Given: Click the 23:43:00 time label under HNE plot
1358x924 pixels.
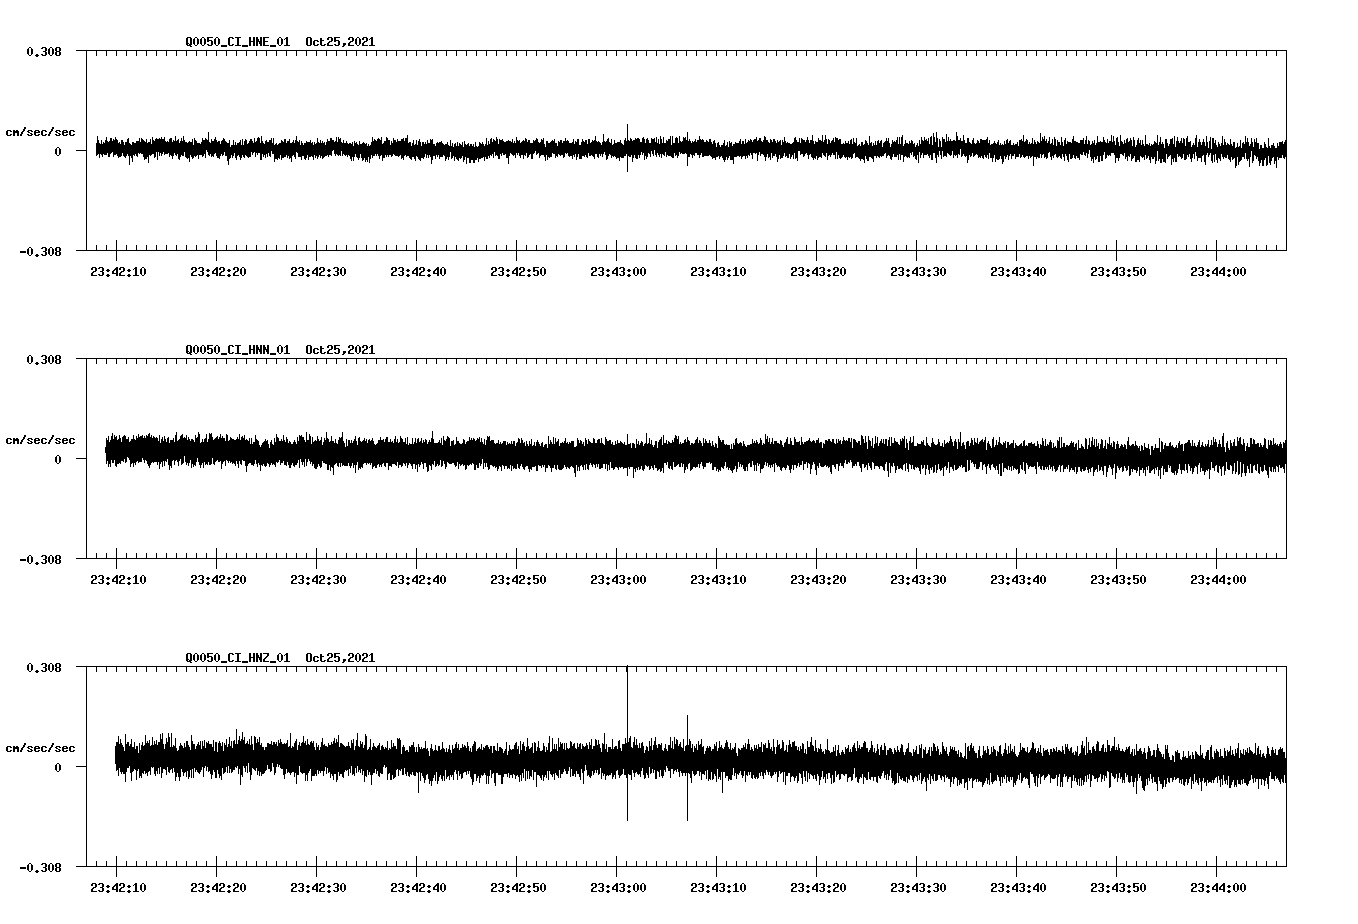Looking at the screenshot, I should [617, 272].
